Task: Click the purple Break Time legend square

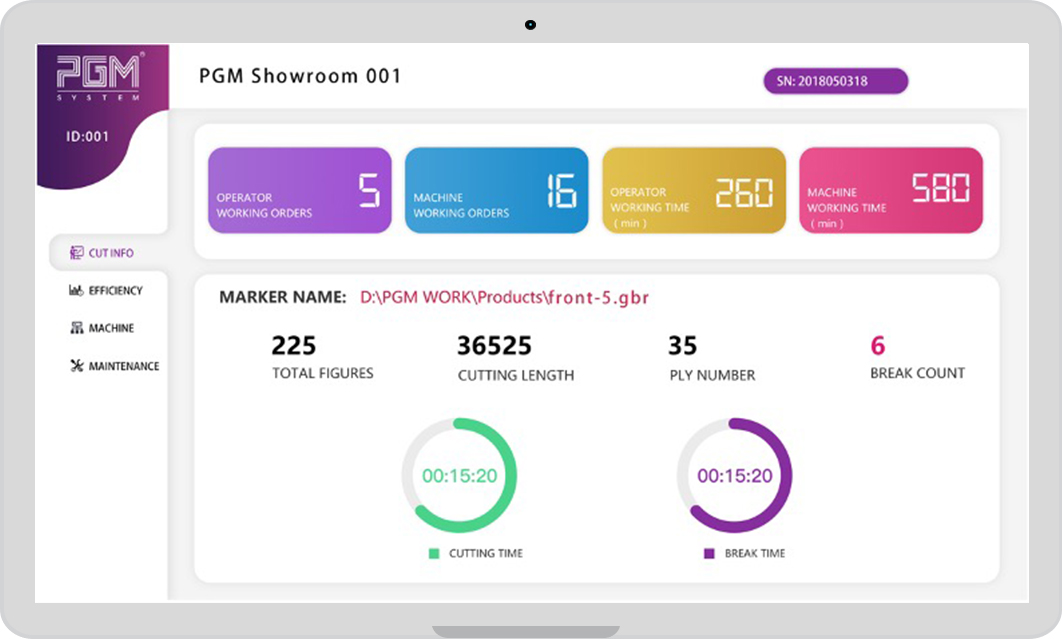Action: pos(709,554)
